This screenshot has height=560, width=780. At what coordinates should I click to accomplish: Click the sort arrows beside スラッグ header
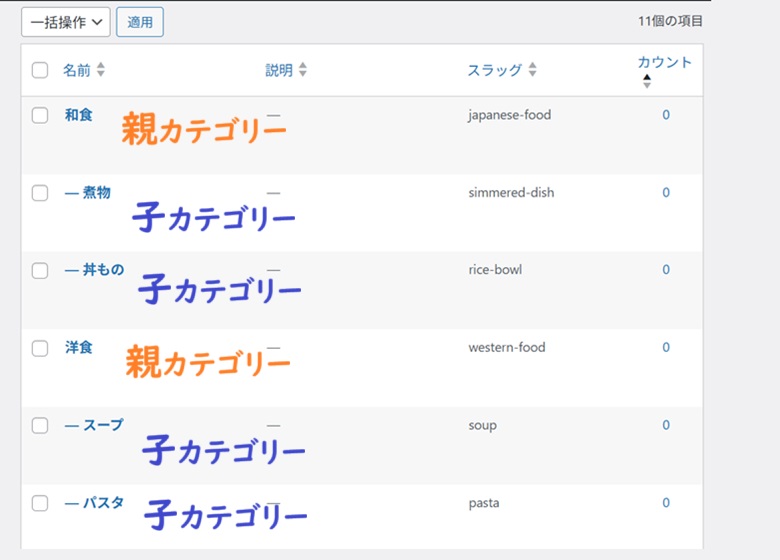(x=532, y=71)
